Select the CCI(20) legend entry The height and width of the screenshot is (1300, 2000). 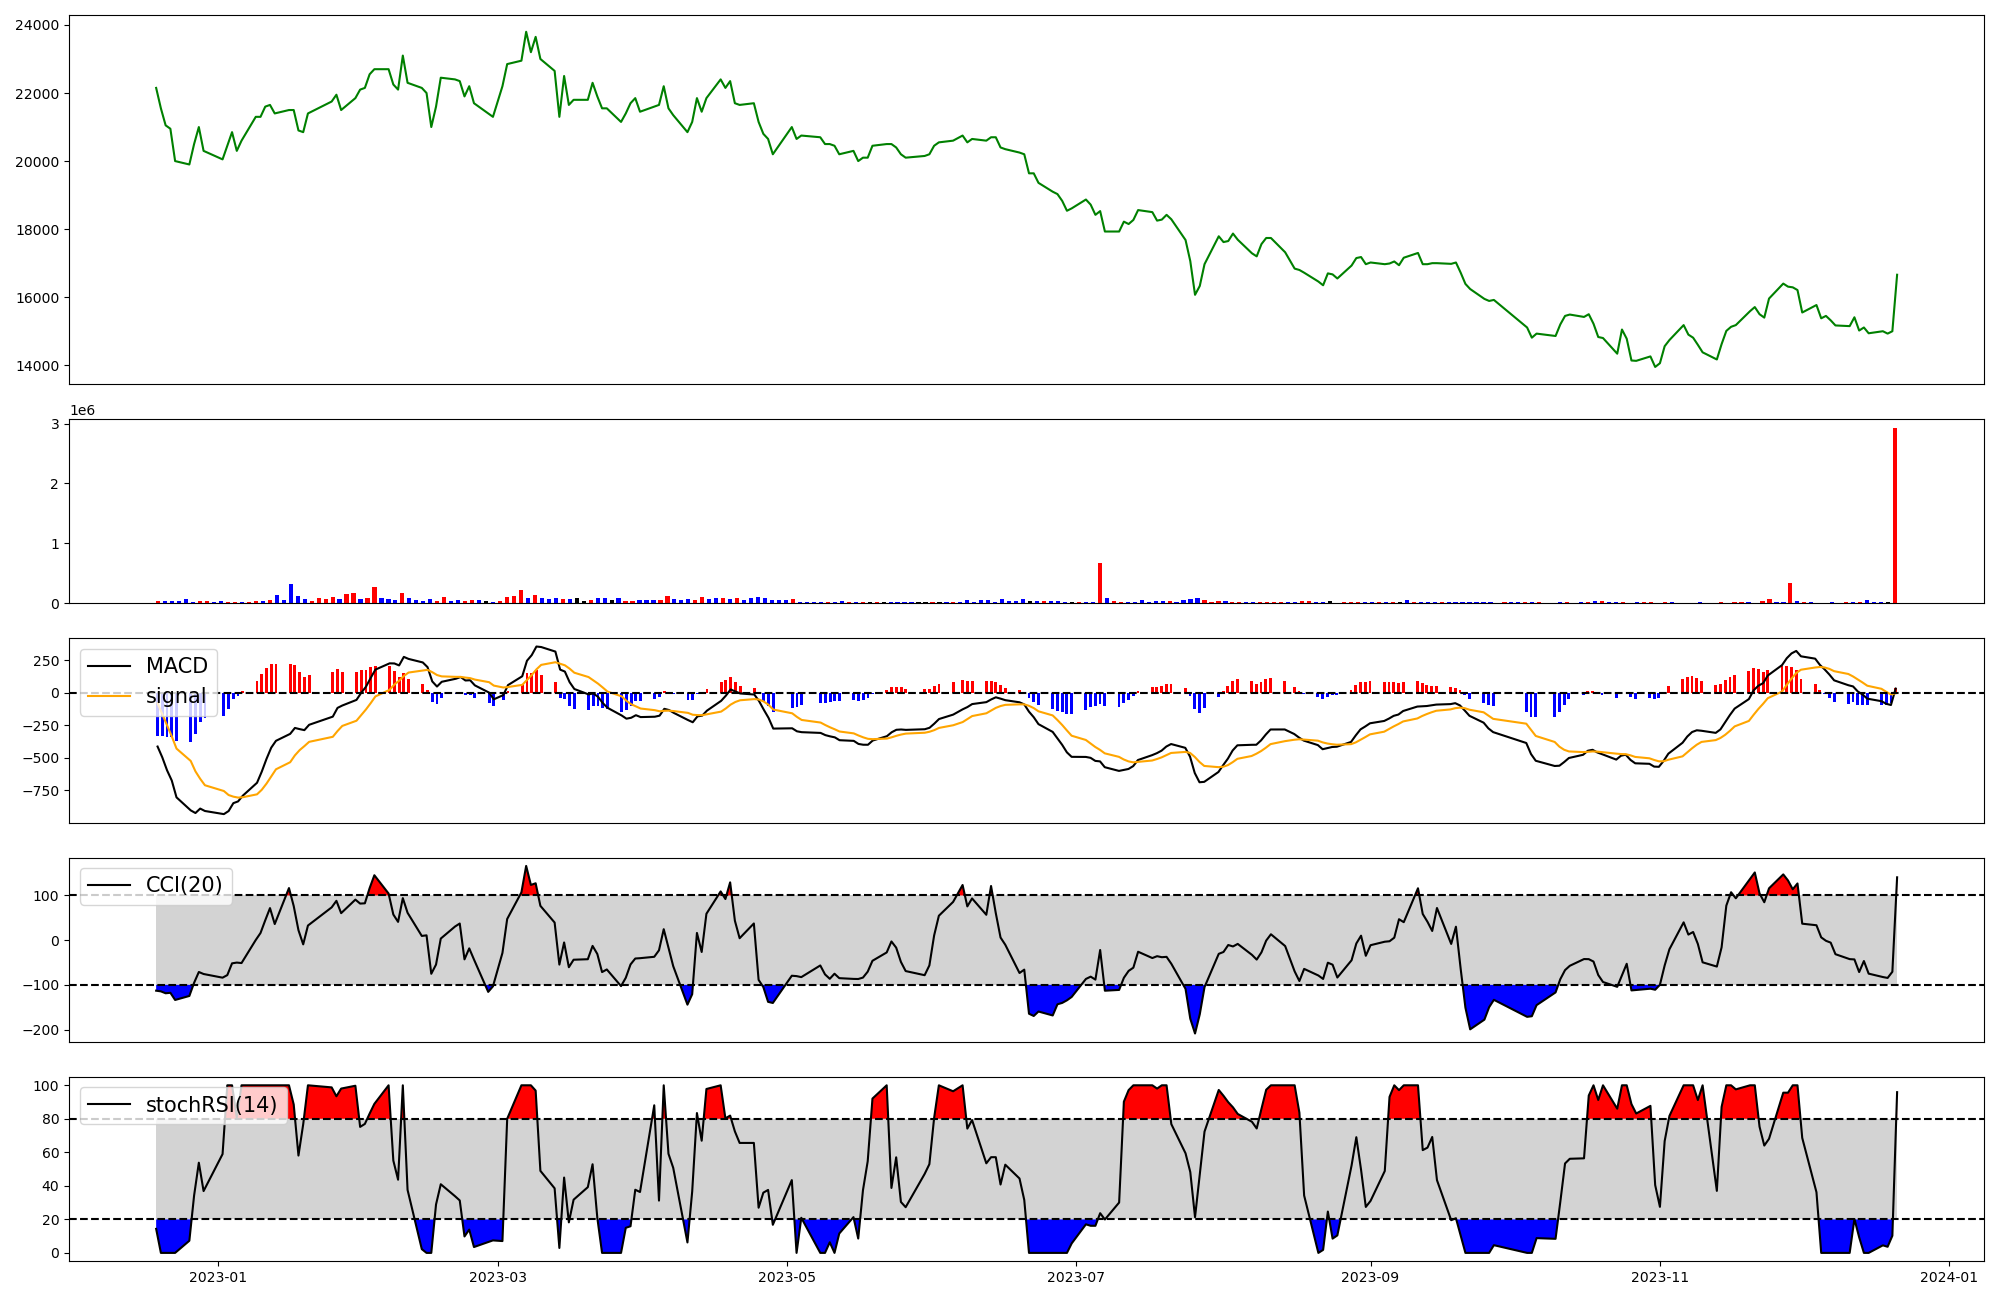tap(184, 885)
